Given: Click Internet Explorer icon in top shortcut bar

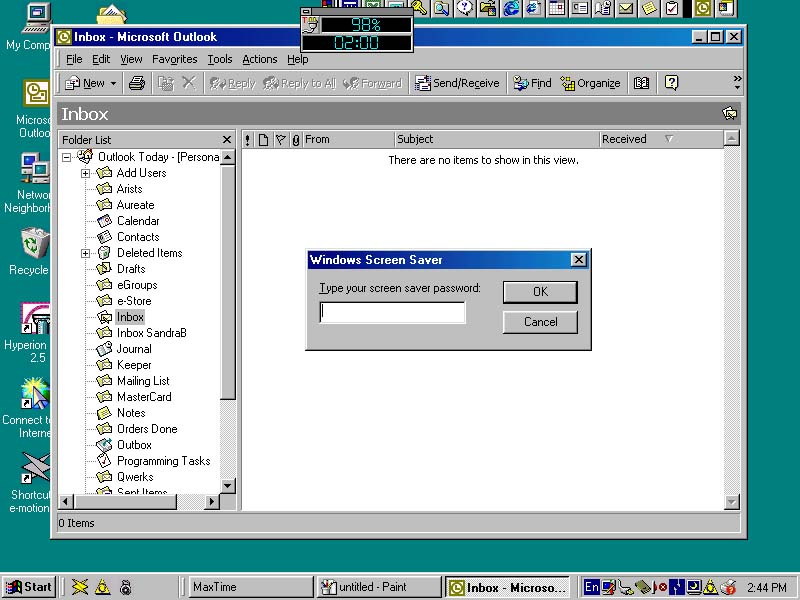Looking at the screenshot, I should pos(511,8).
